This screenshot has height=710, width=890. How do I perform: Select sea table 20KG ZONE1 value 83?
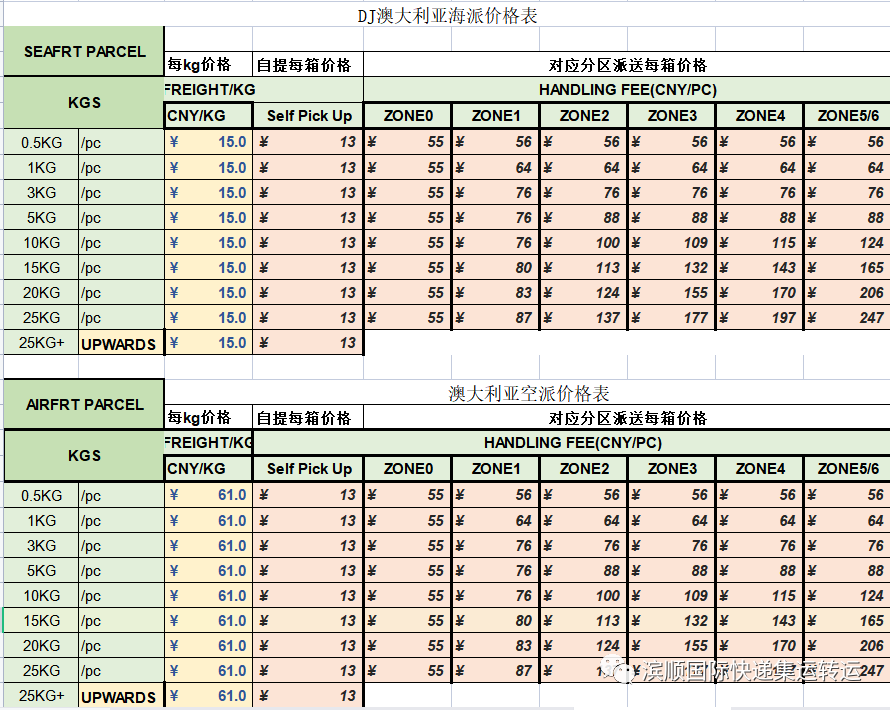[496, 292]
